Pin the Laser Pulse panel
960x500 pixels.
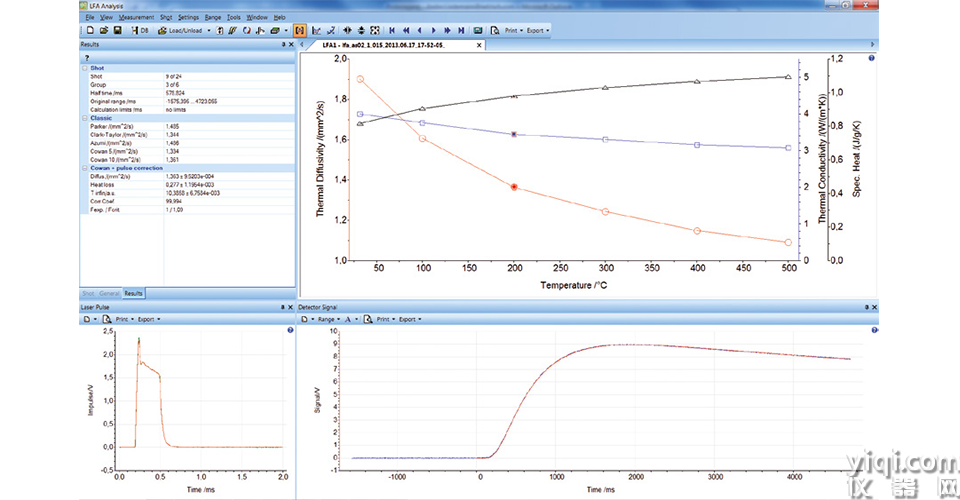pos(283,307)
